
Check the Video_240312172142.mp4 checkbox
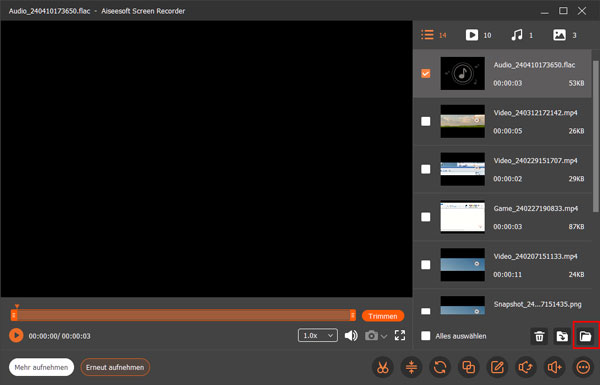[x=426, y=121]
